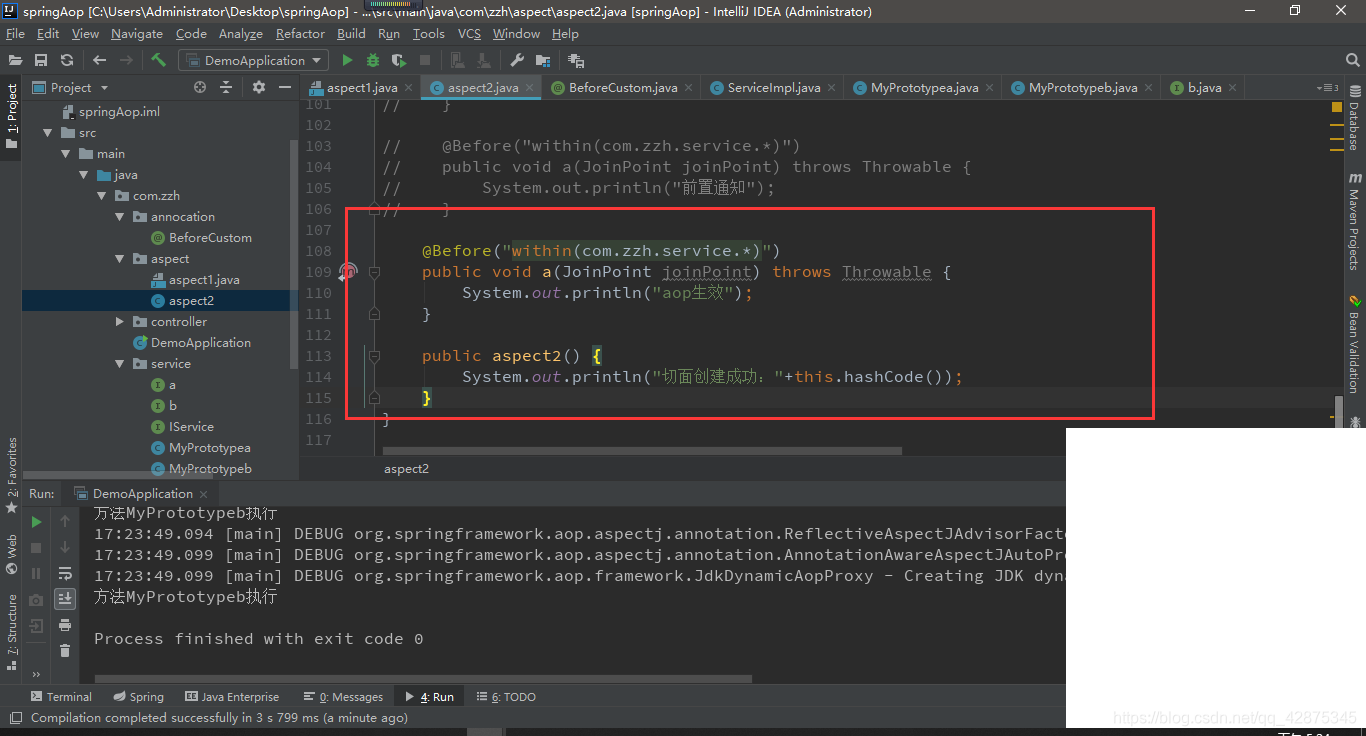This screenshot has height=736, width=1366.
Task: Click the Run panel pause icon
Action: coord(36,573)
